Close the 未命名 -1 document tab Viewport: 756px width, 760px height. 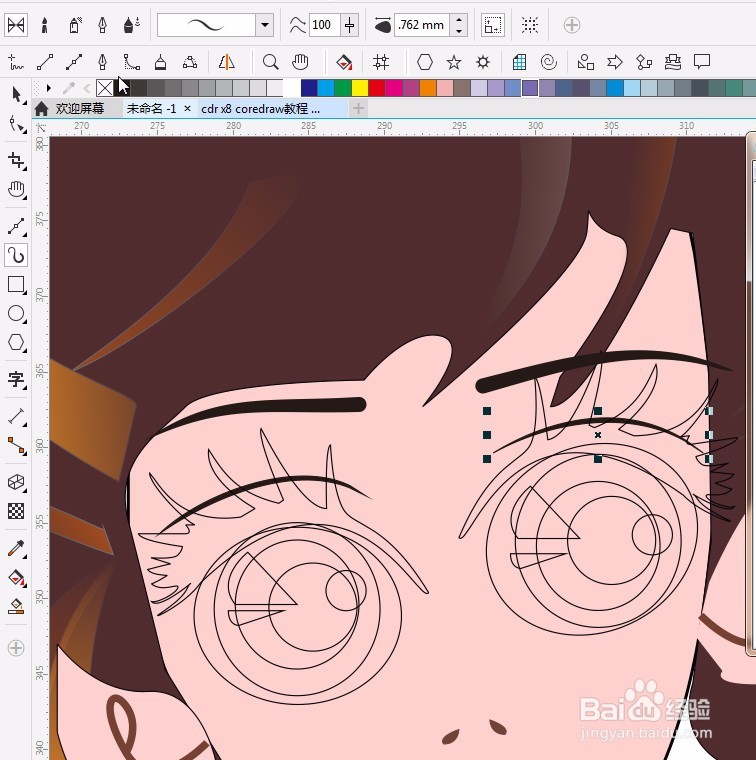pos(188,109)
